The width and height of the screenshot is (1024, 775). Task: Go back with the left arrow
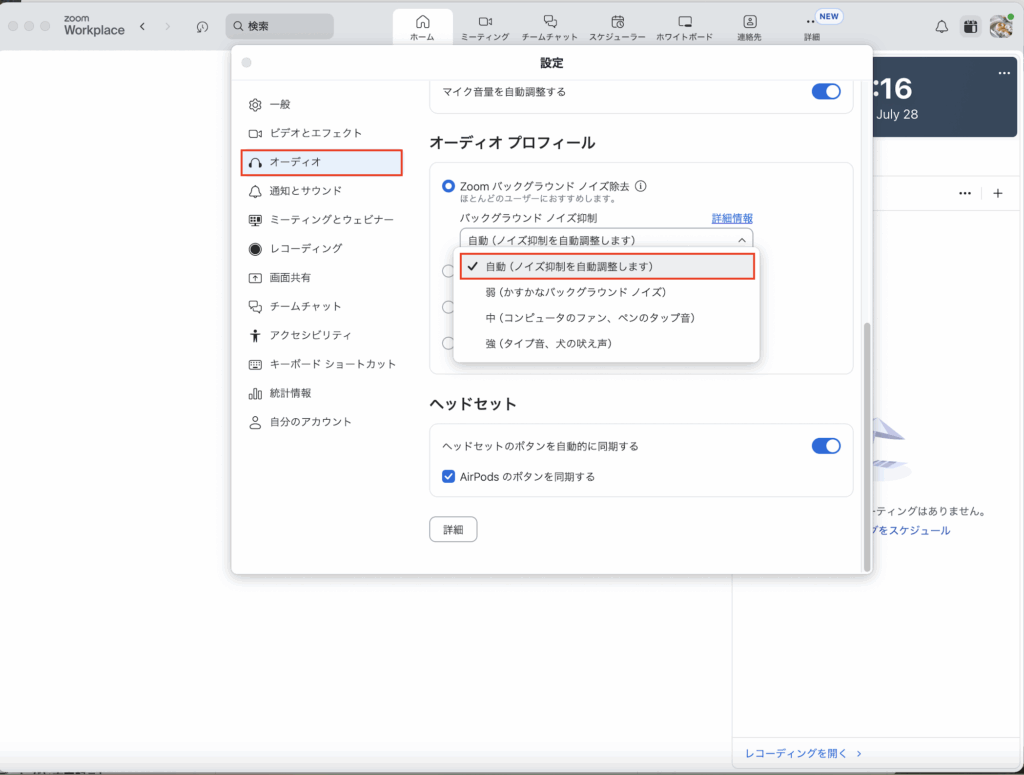point(142,26)
